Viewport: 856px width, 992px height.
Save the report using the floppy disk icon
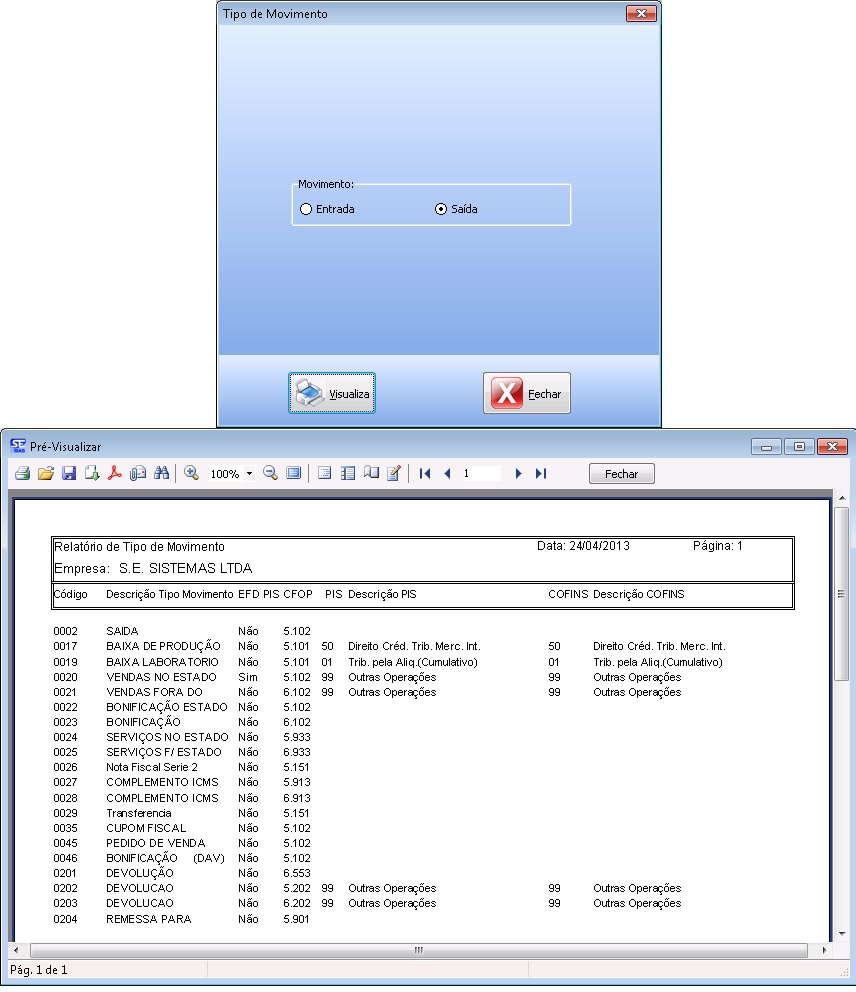point(69,474)
